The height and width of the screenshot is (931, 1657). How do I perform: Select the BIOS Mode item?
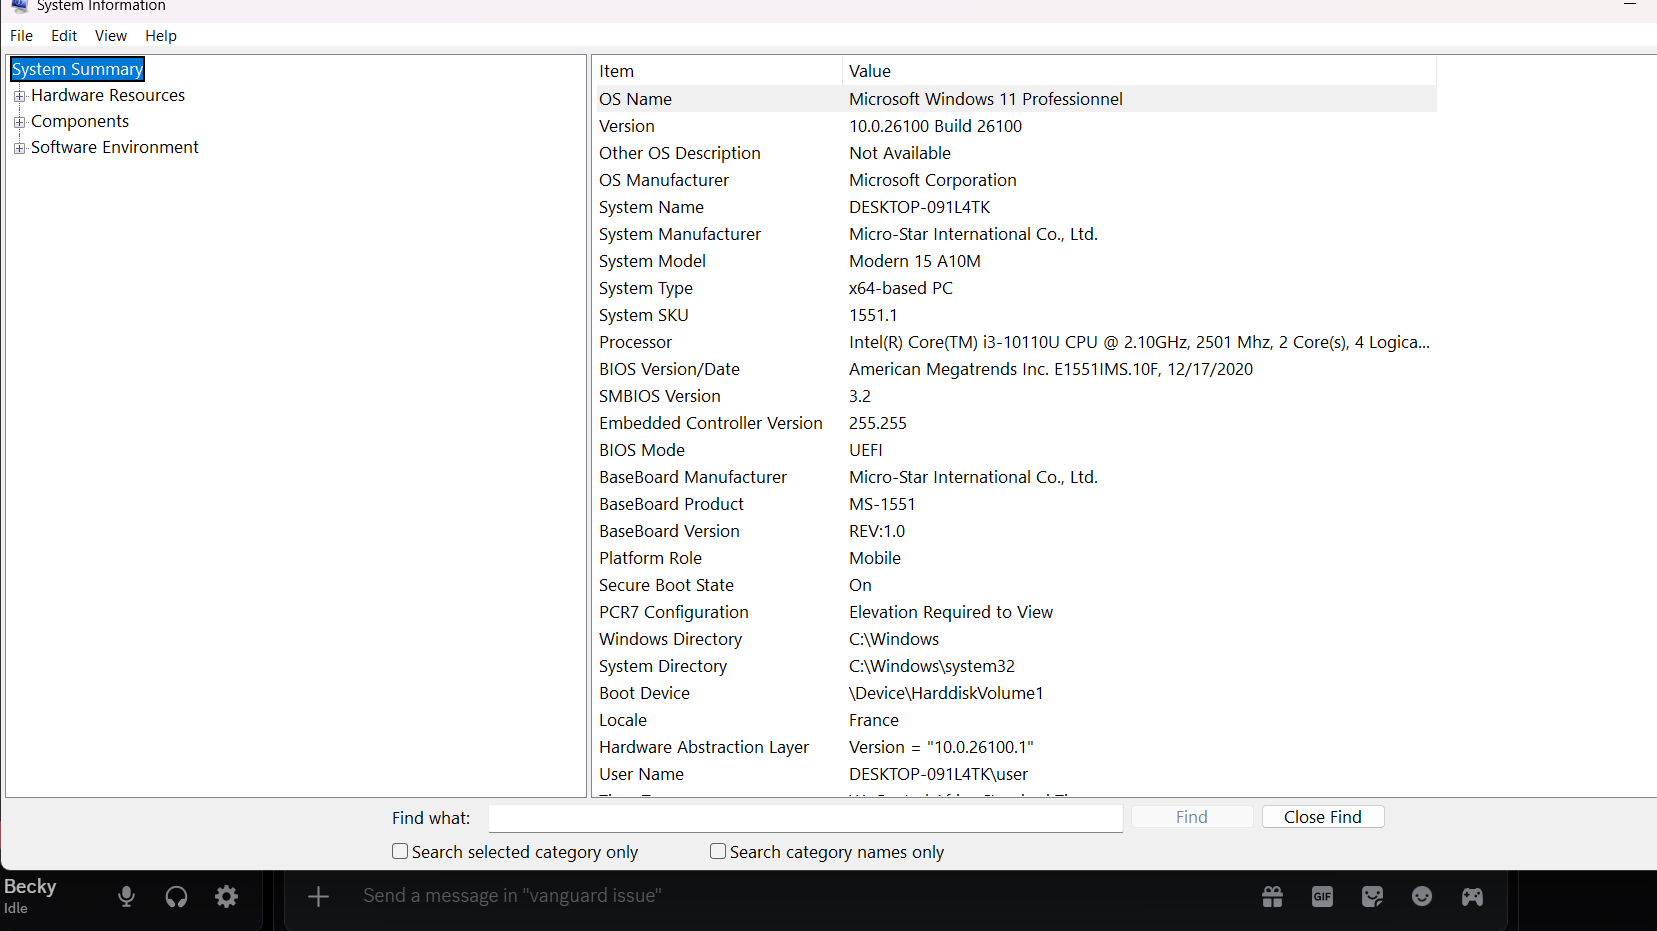pyautogui.click(x=642, y=450)
